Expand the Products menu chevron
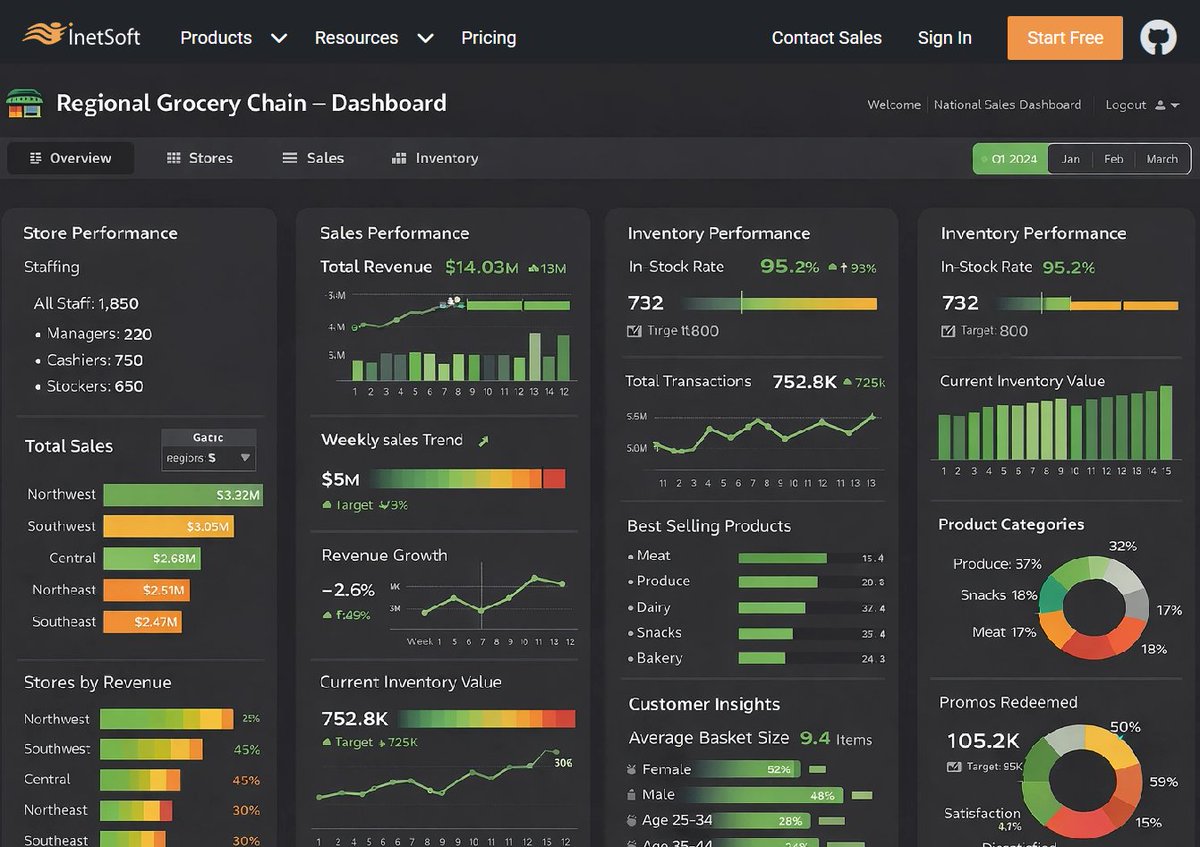1200x847 pixels. click(x=279, y=38)
